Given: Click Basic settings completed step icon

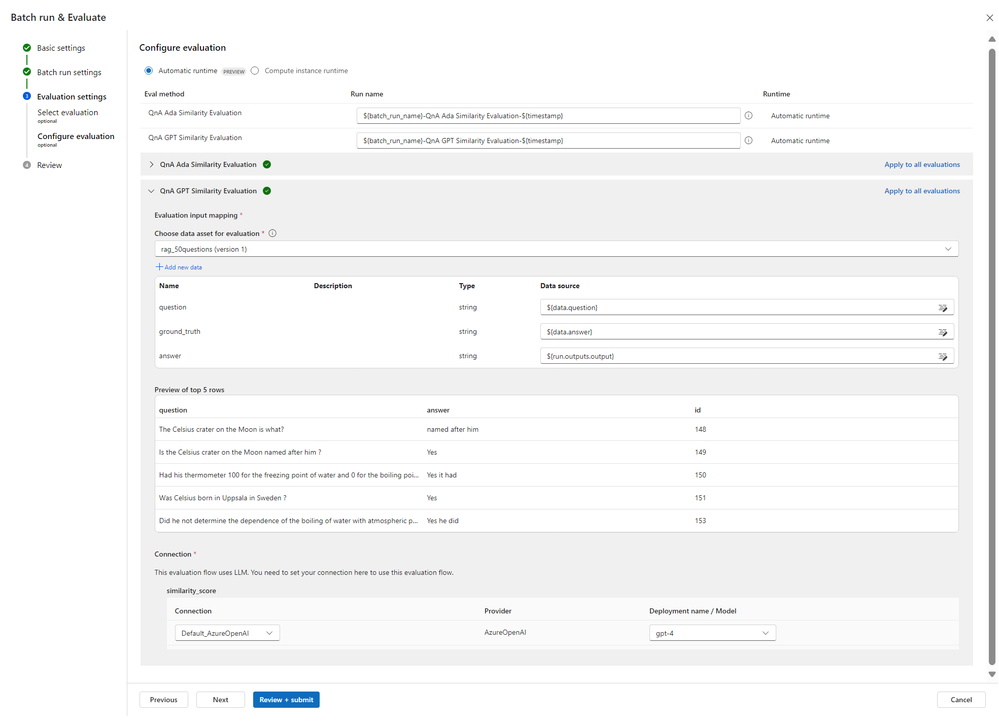Looking at the screenshot, I should [x=27, y=48].
